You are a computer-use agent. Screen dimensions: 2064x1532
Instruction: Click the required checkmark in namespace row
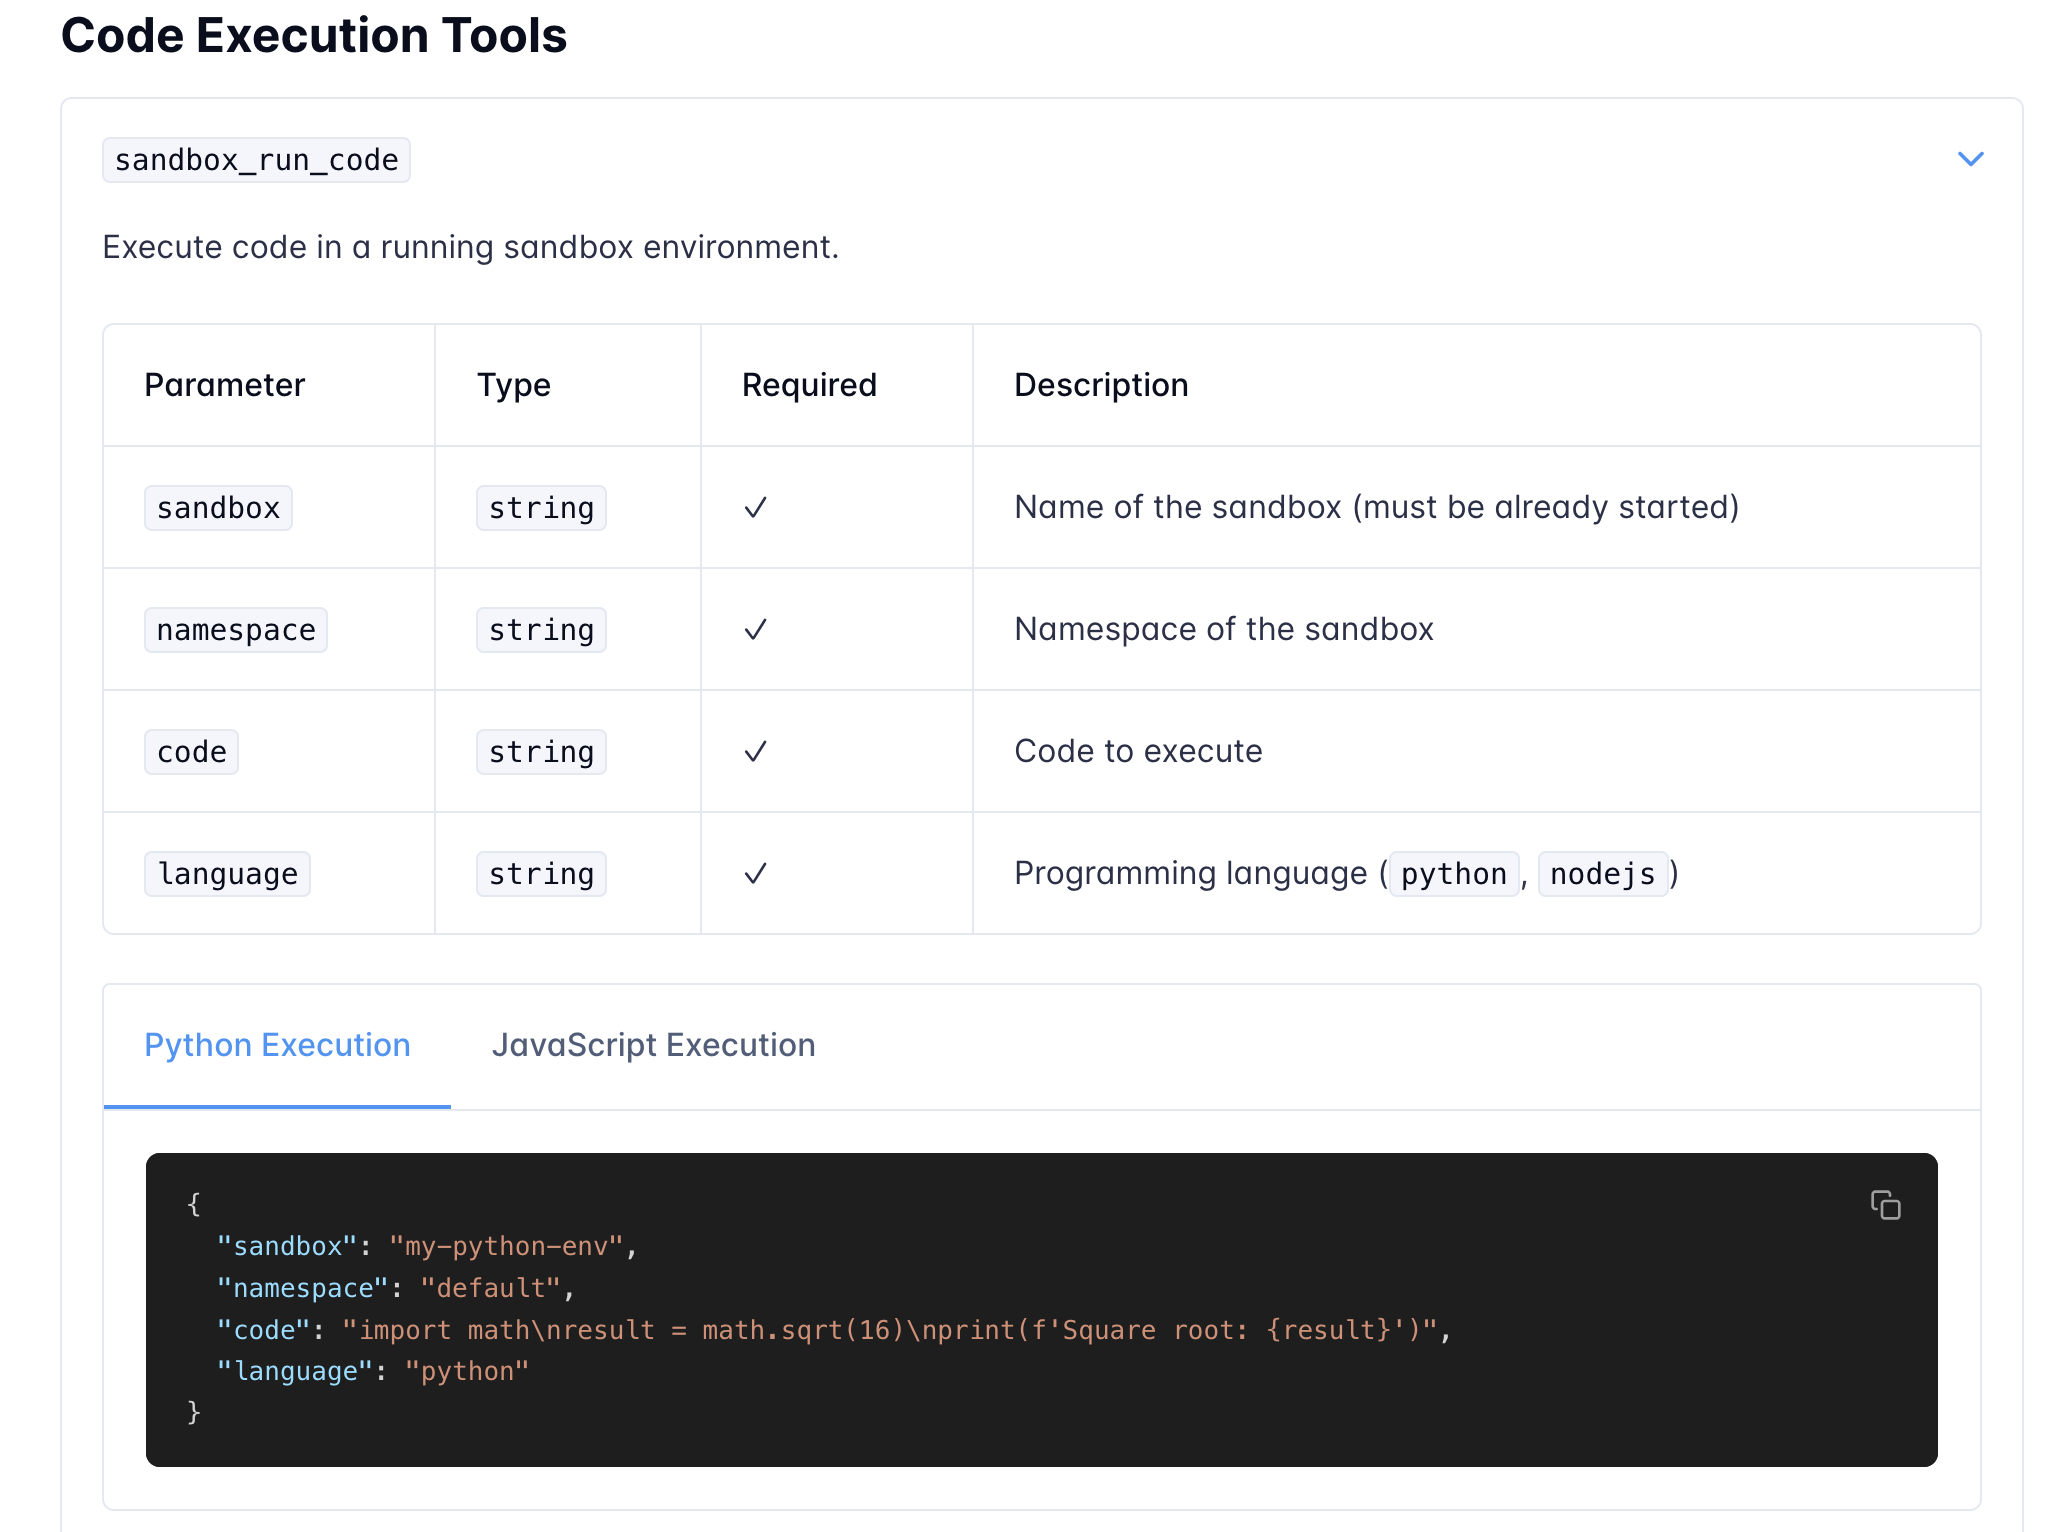point(756,630)
